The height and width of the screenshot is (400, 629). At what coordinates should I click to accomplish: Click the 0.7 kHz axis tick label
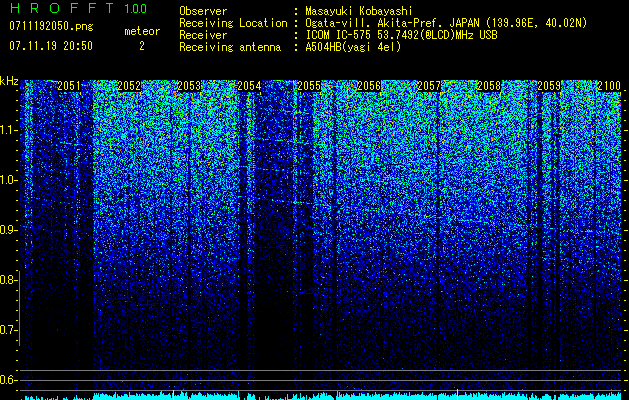7,330
